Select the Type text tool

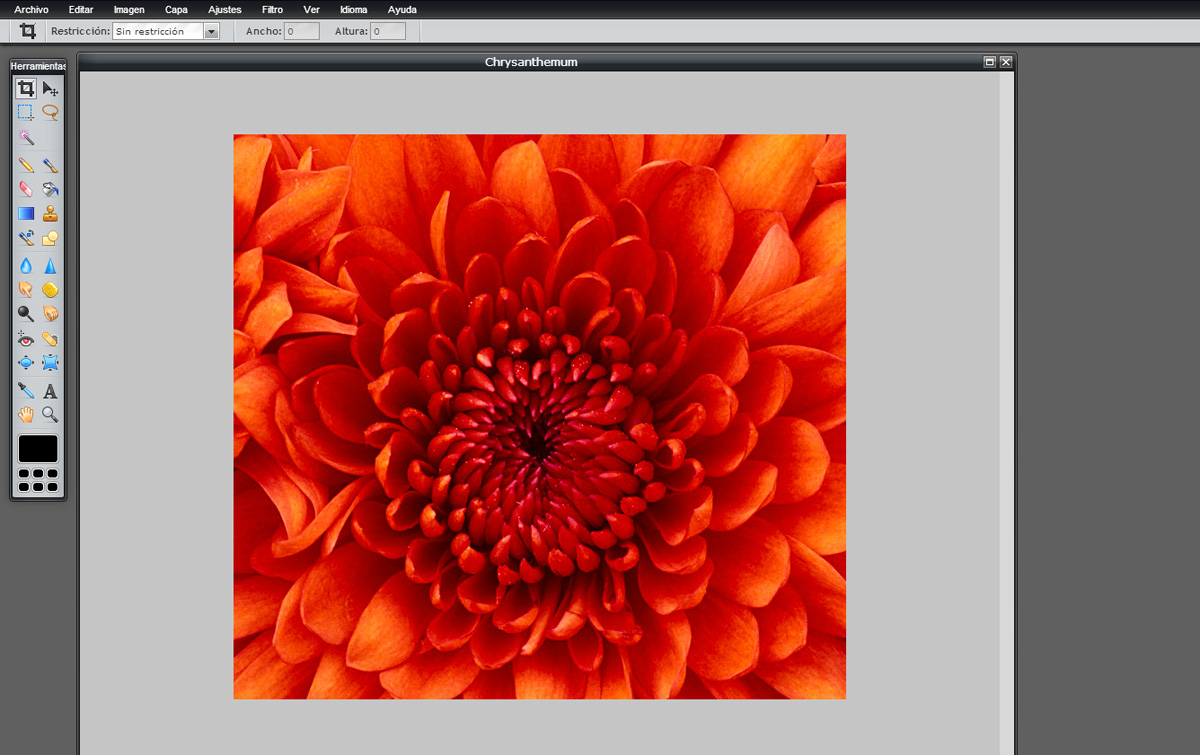(50, 391)
